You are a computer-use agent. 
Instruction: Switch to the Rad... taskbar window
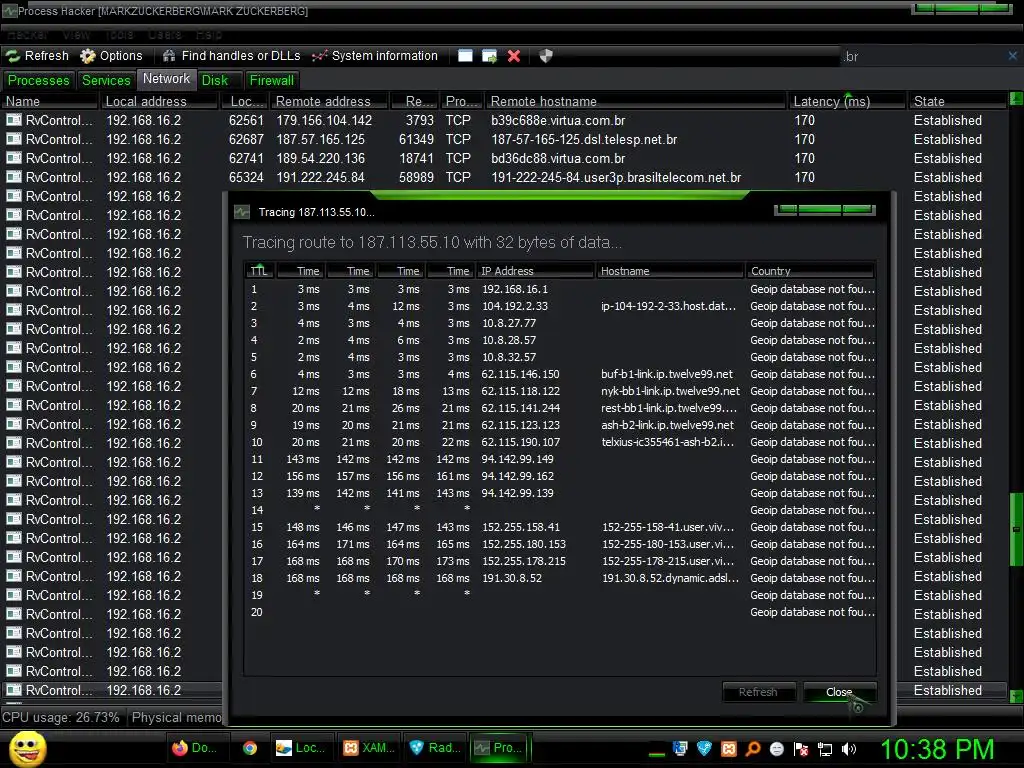click(434, 748)
